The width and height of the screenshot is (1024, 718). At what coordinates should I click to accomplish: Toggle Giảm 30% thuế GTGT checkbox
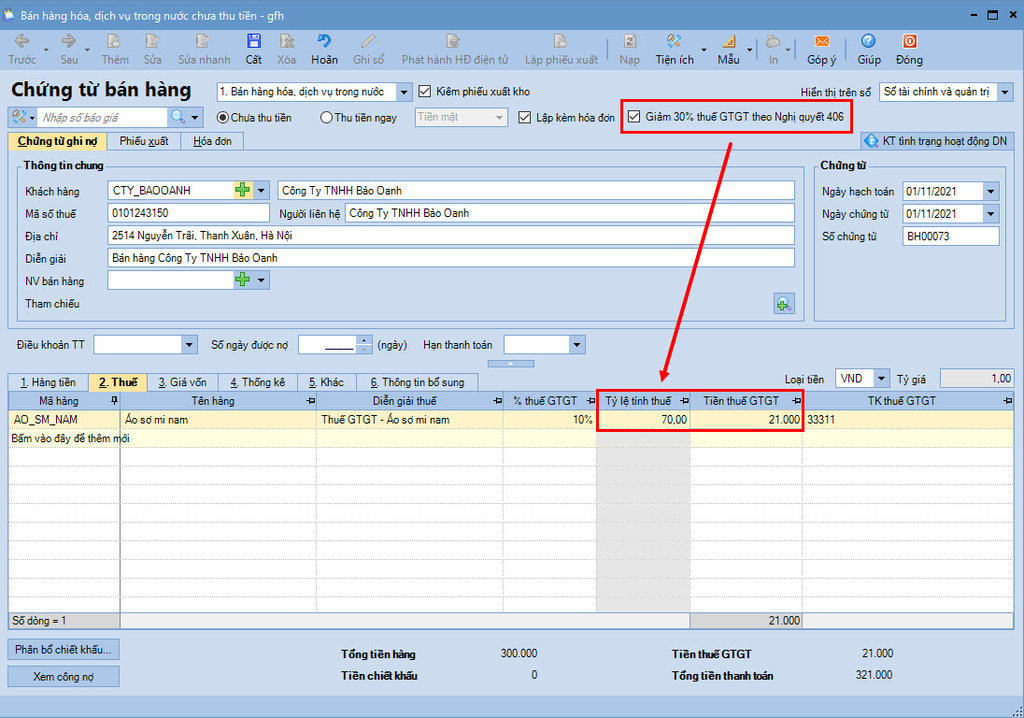coord(633,117)
